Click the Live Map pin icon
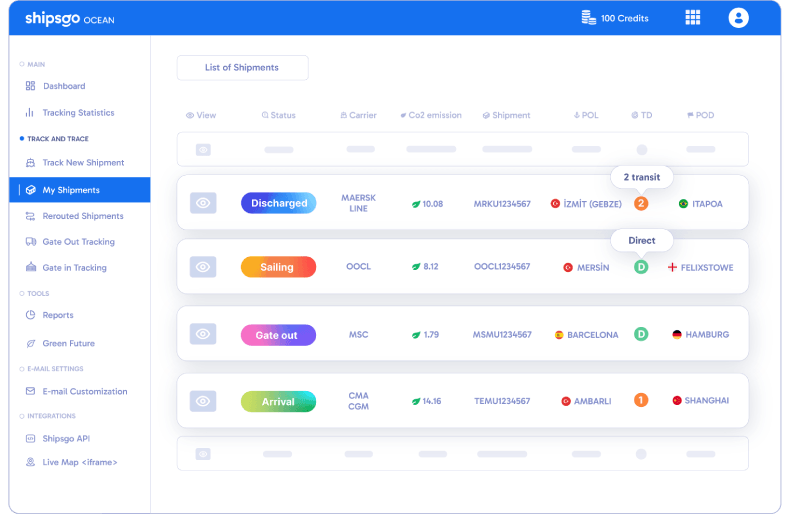Viewport: 790px width, 514px height. click(x=30, y=462)
